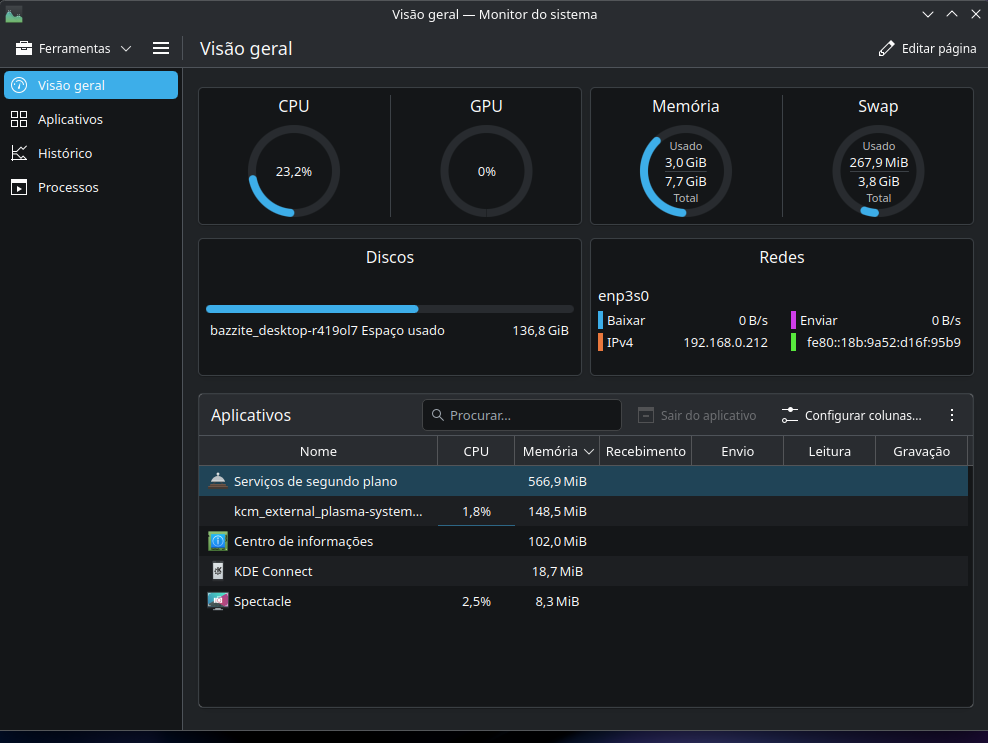Select the Centro de informações row
988x743 pixels.
coord(583,541)
